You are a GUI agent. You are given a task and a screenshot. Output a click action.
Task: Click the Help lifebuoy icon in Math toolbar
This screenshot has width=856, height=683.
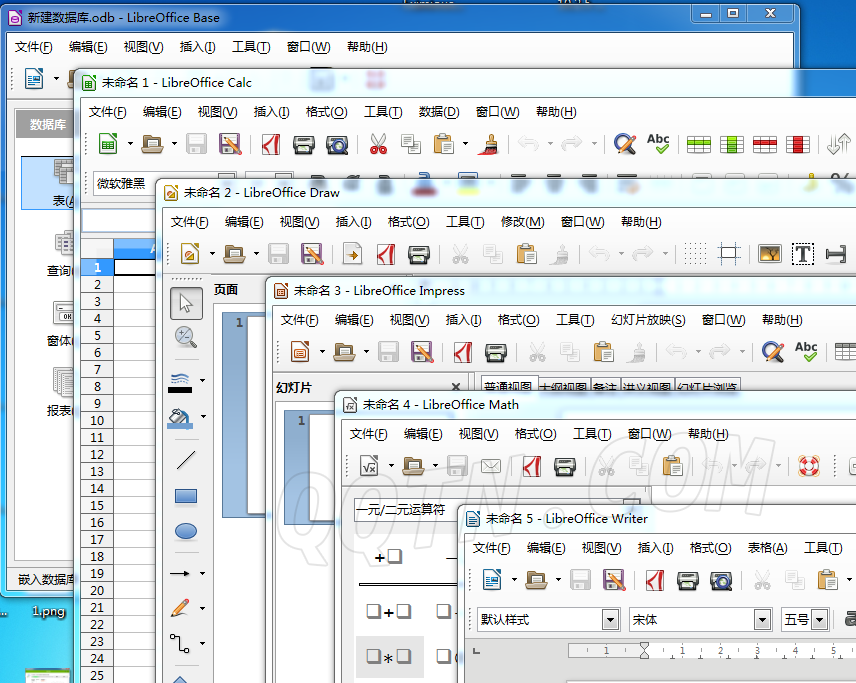tap(808, 466)
